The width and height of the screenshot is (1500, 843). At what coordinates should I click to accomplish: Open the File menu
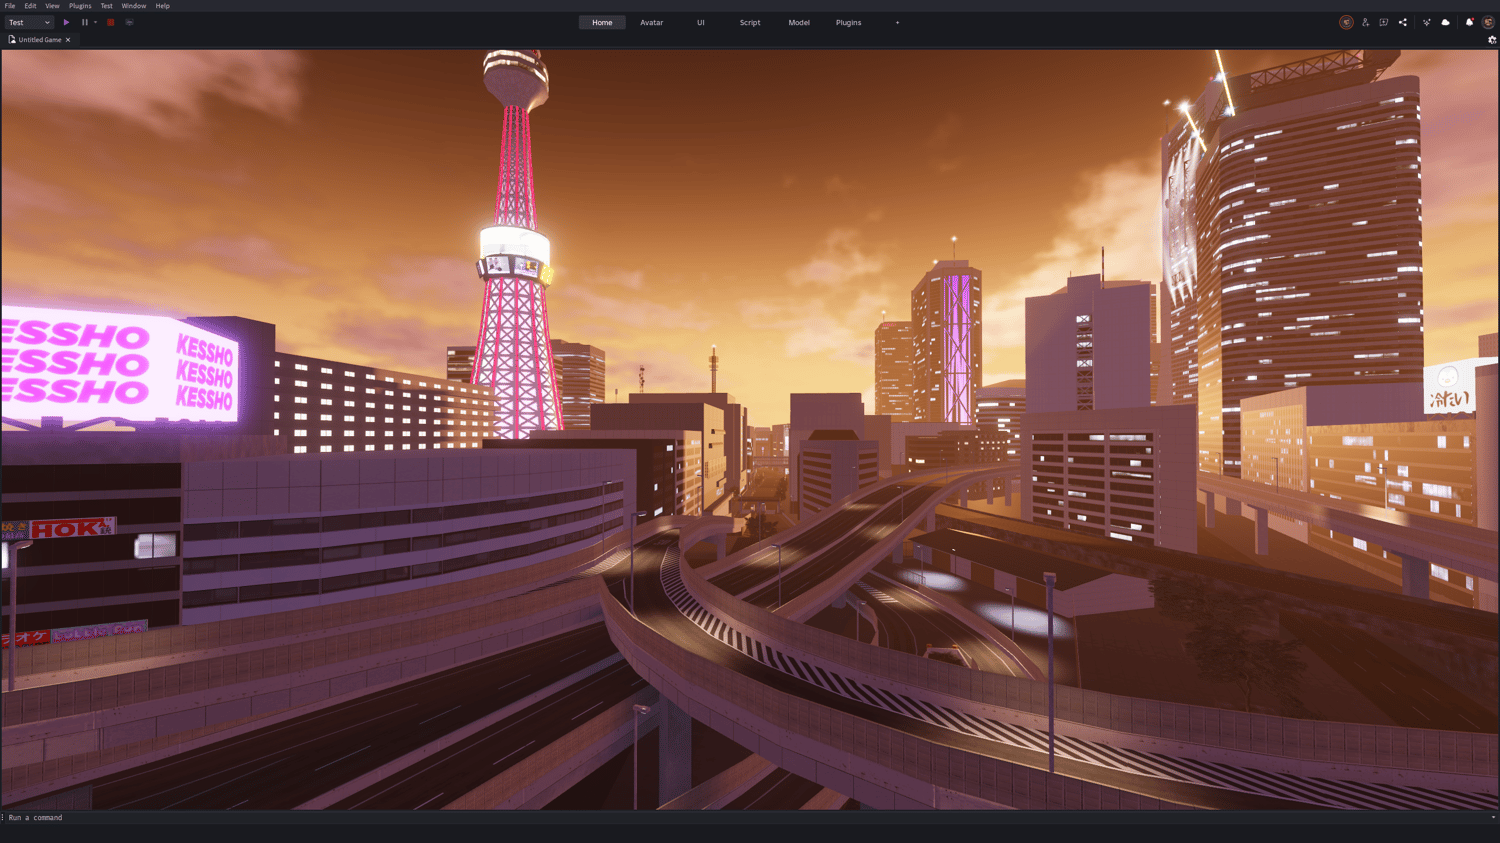tap(10, 6)
